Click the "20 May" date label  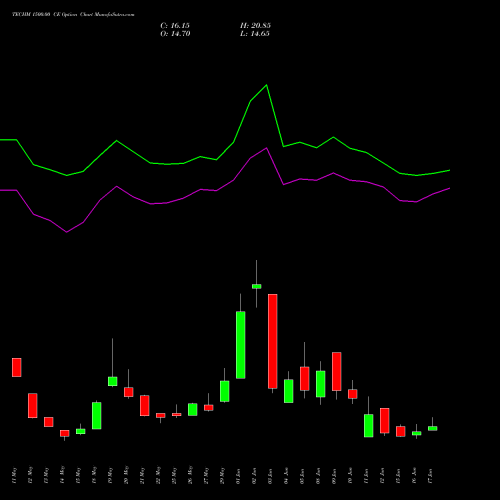click(126, 476)
